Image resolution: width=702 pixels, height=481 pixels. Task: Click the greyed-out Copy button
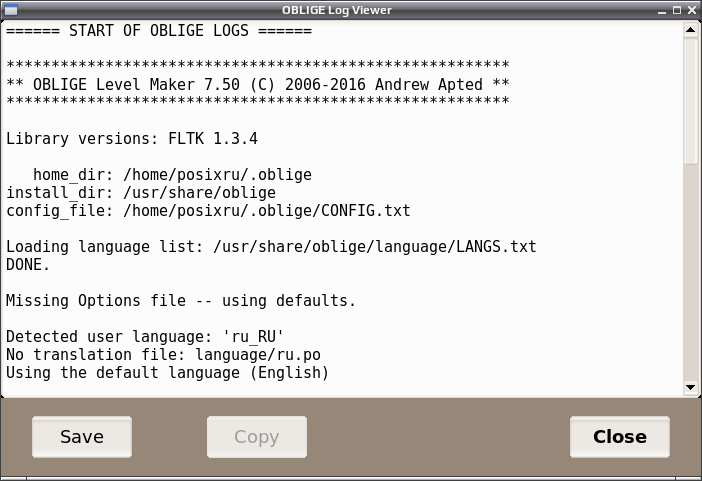(257, 437)
